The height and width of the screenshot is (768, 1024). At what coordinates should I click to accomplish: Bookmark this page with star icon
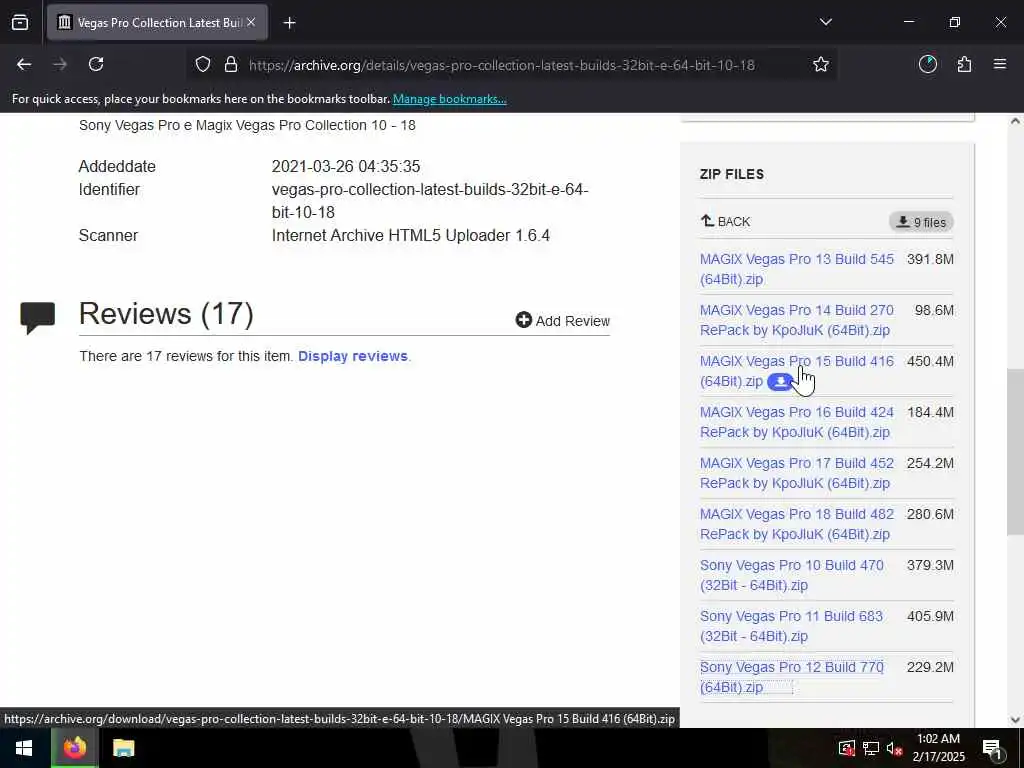[x=821, y=64]
